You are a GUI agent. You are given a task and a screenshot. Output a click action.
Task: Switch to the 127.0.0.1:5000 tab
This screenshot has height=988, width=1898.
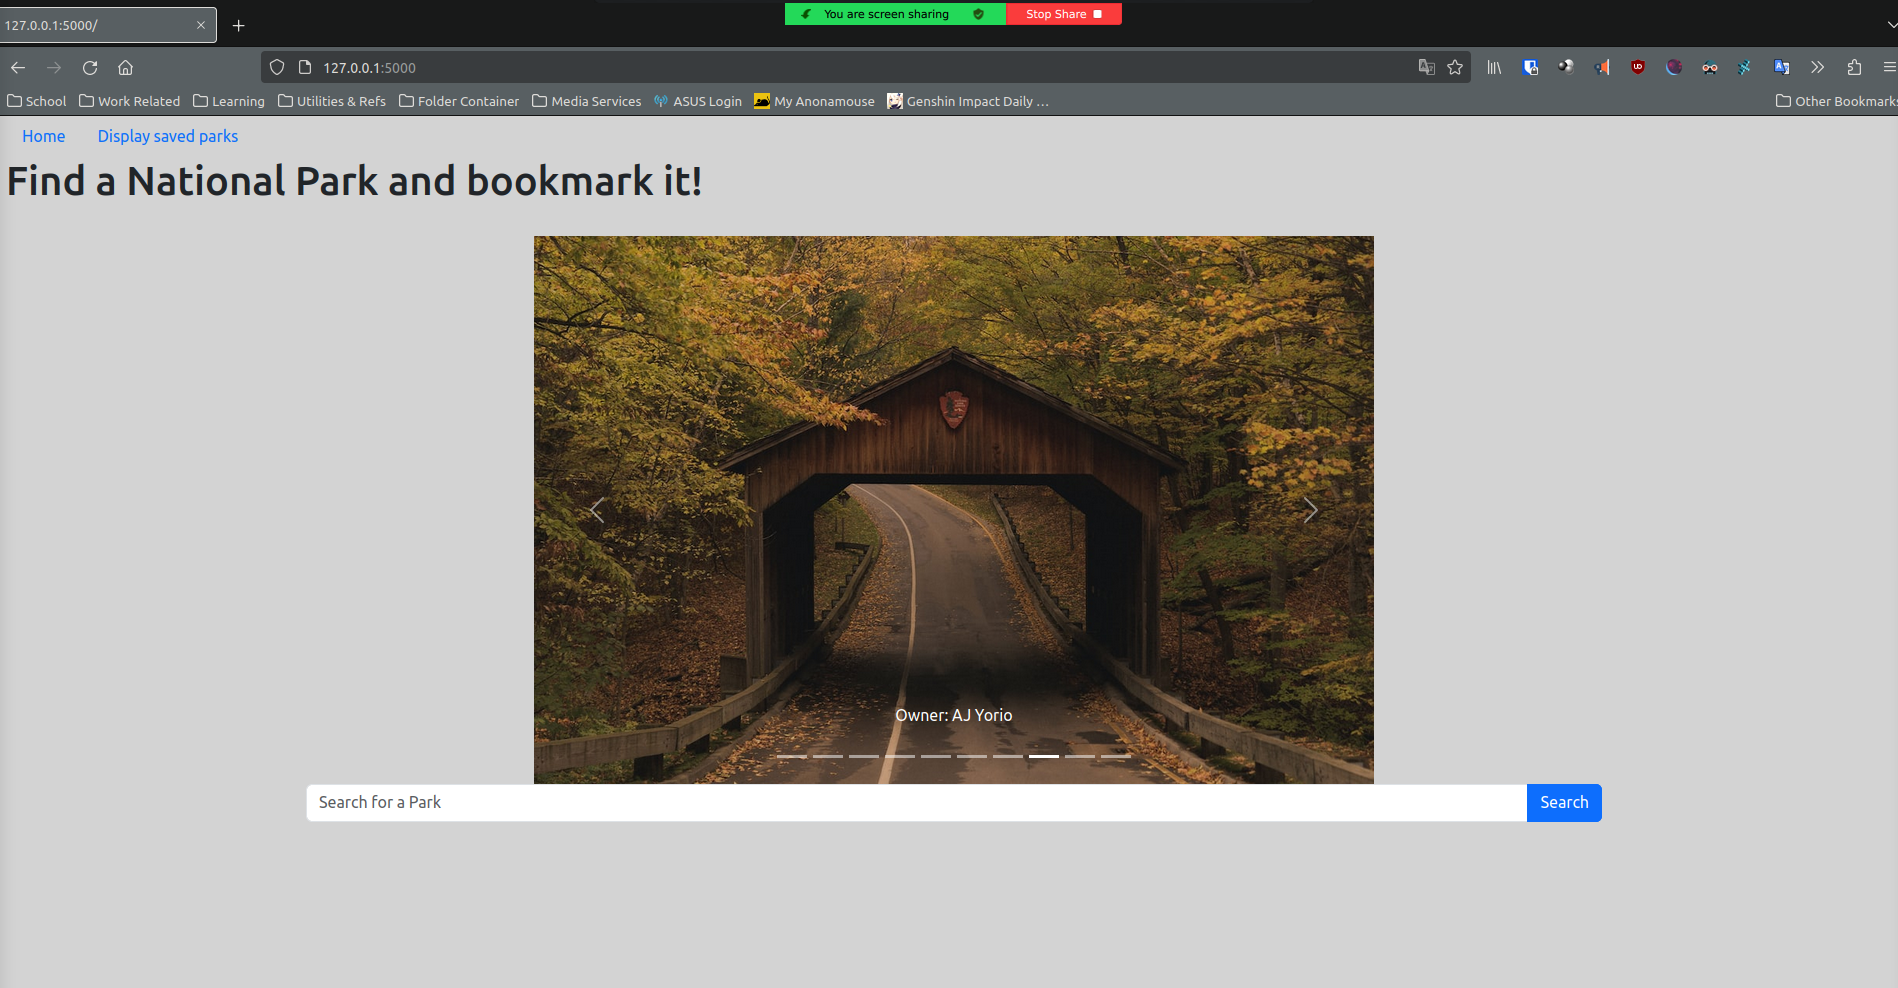100,25
